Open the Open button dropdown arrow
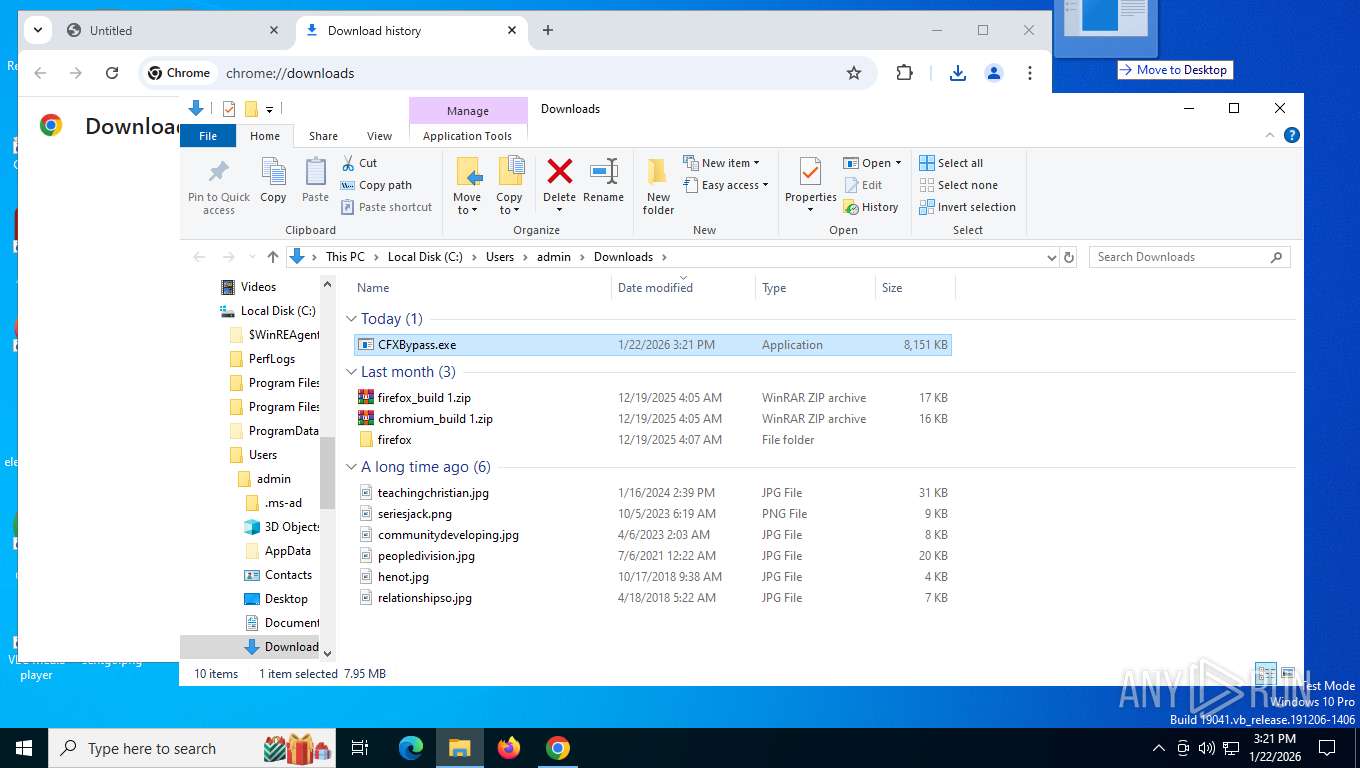1360x768 pixels. pyautogui.click(x=898, y=163)
